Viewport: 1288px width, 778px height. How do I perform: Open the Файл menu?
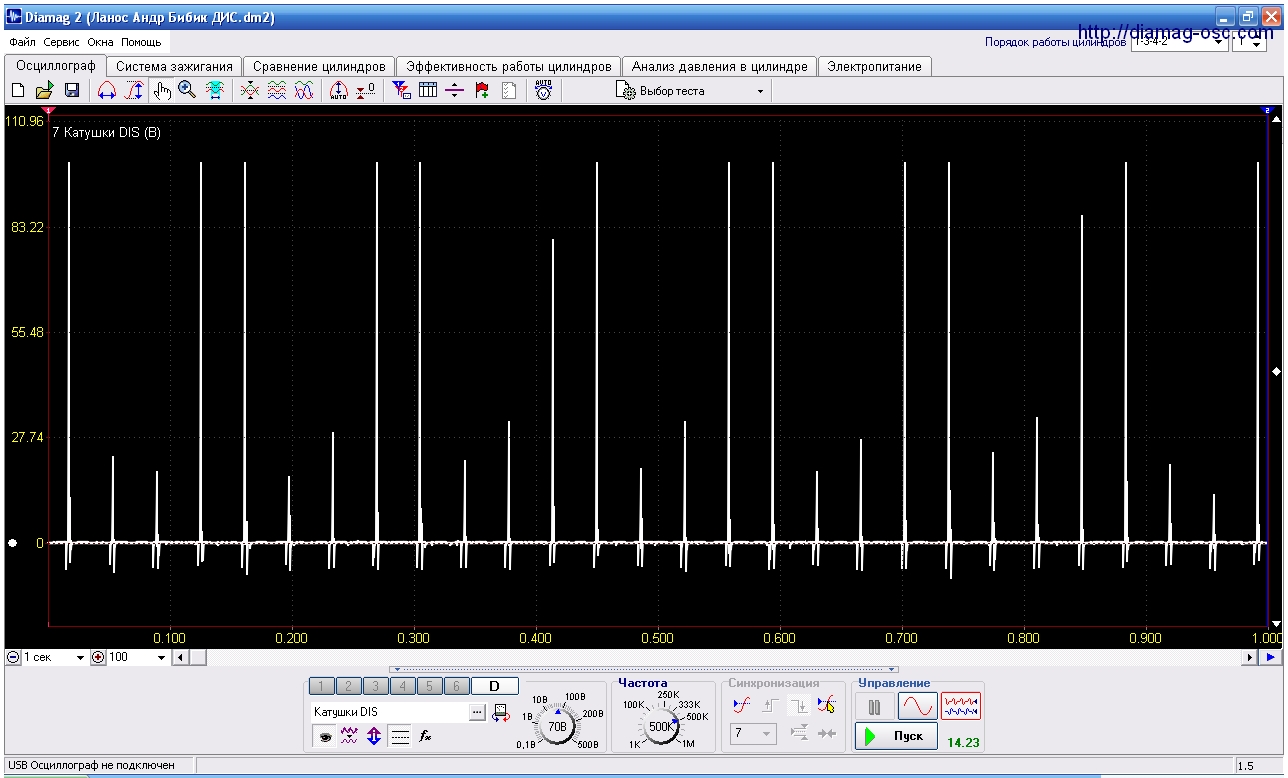[x=22, y=43]
